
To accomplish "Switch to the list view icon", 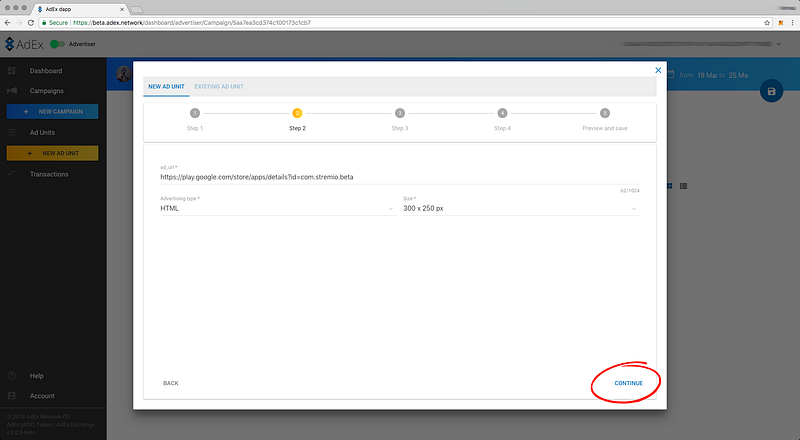I will (684, 186).
